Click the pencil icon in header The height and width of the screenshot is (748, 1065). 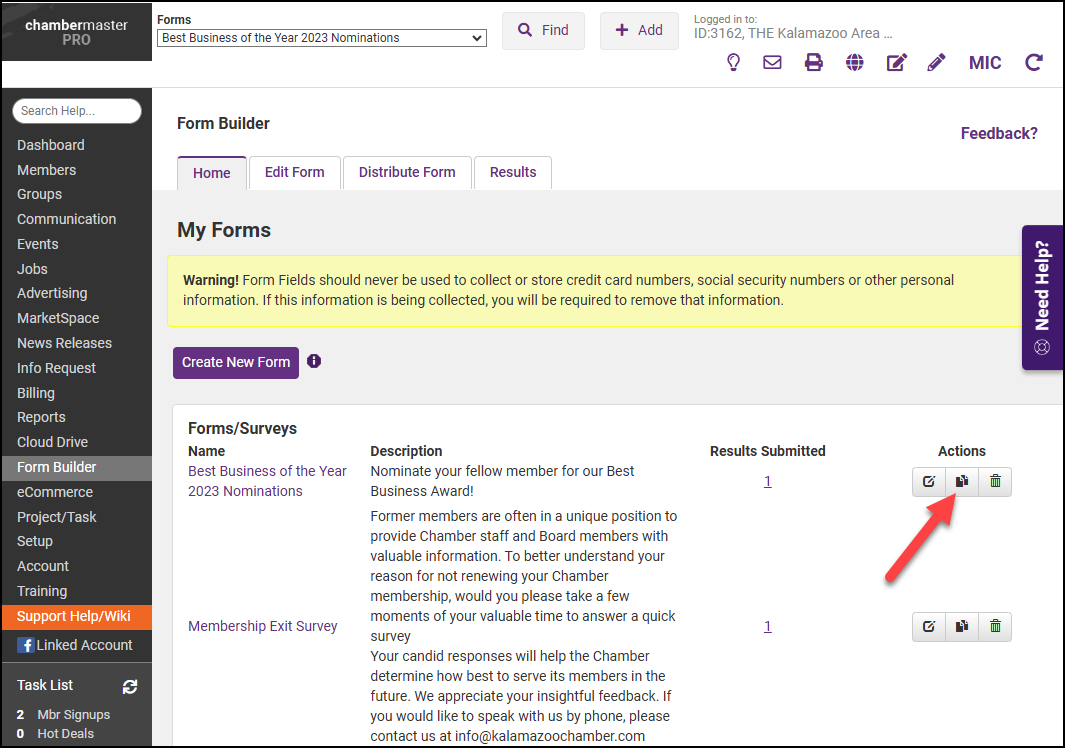pos(936,63)
